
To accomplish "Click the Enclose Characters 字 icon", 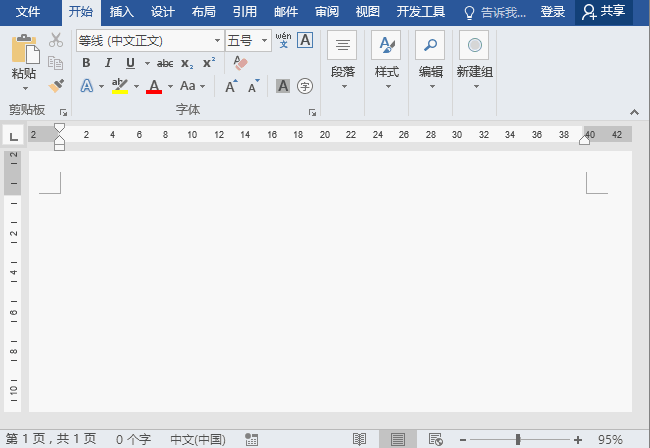I will coord(305,86).
